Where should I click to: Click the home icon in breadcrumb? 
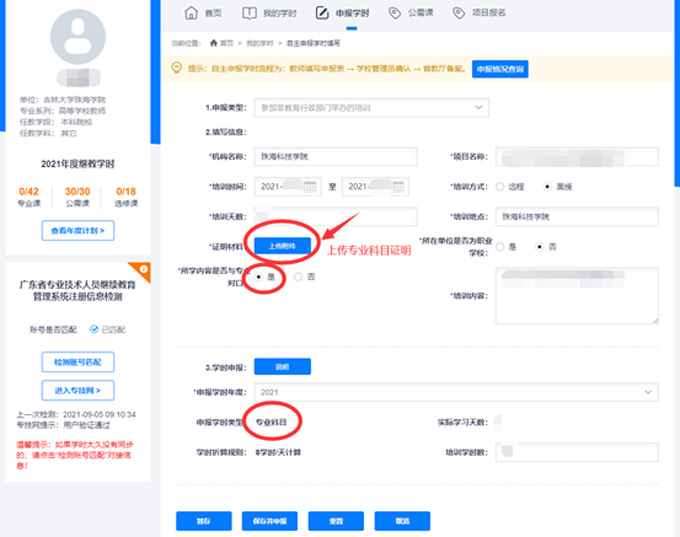[213, 44]
